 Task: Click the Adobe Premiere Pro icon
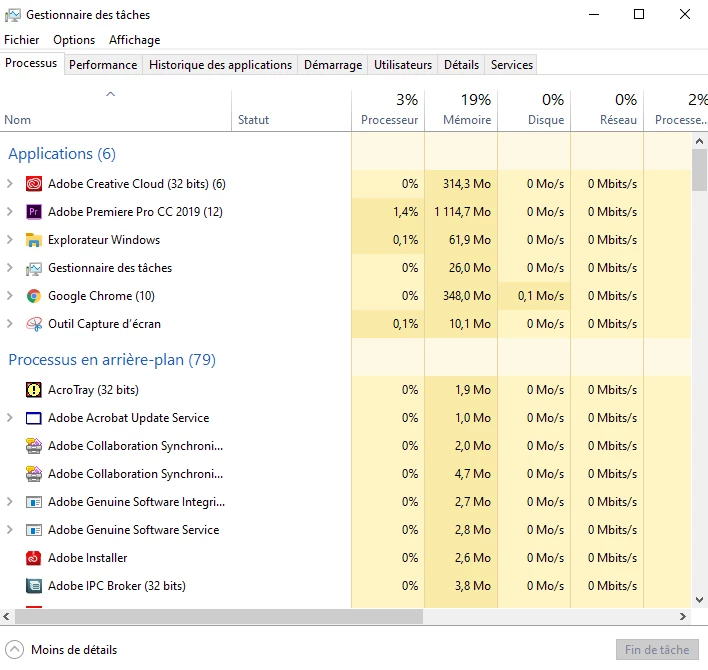coord(34,212)
